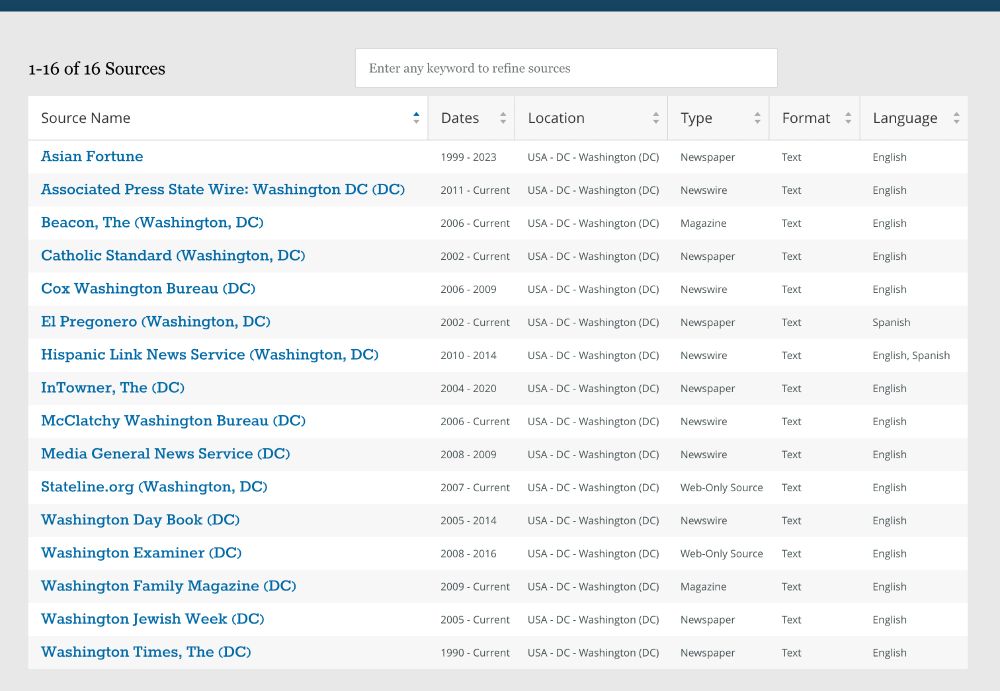The image size is (1000, 691).
Task: Click 'Web-Only Source' in Washington Examiner row
Action: 721,554
